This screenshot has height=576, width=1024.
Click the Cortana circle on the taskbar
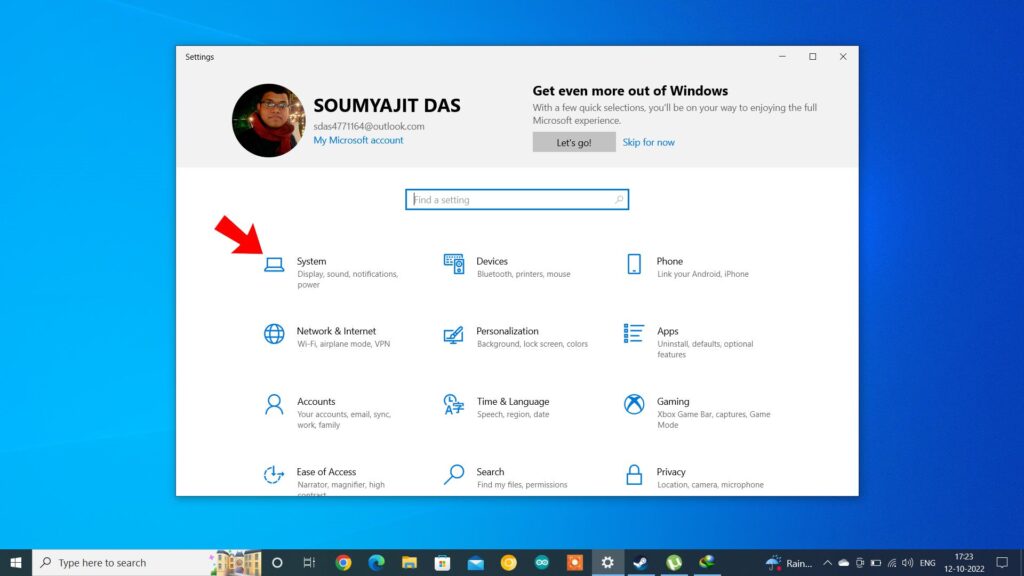point(277,562)
